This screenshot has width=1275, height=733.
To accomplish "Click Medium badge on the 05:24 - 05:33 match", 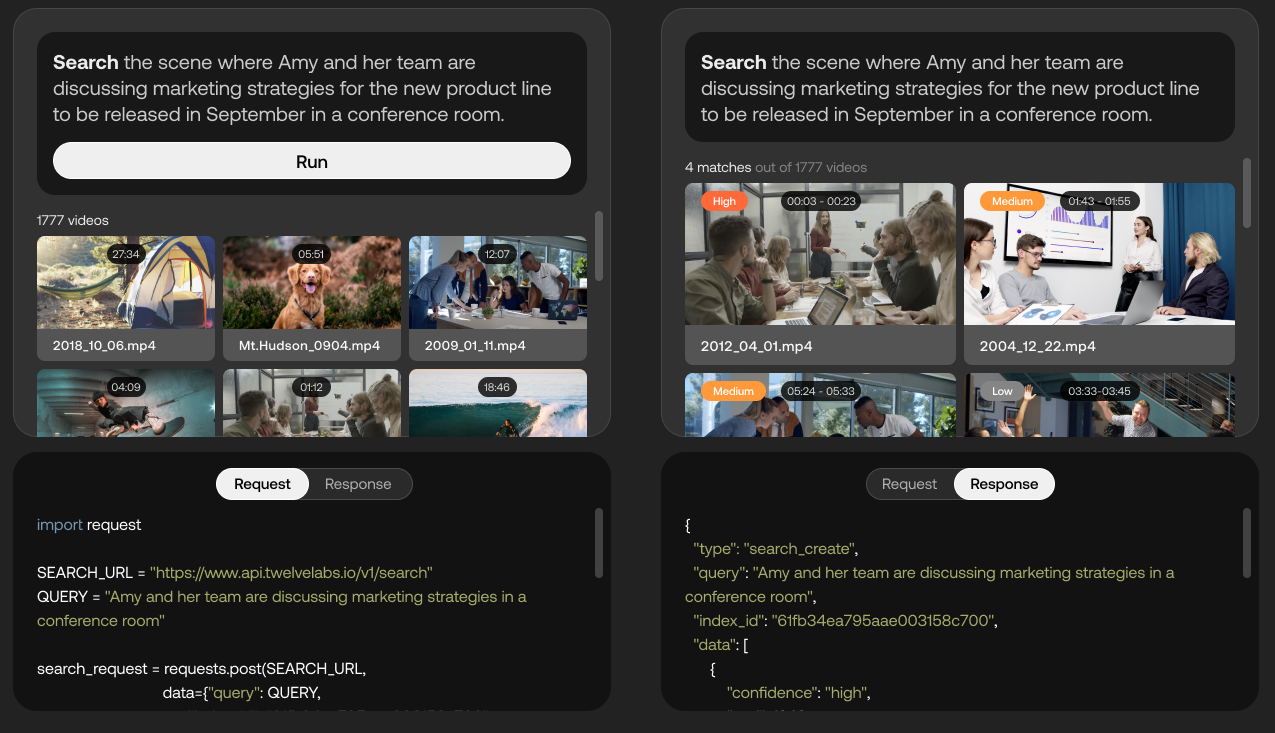I will click(x=733, y=391).
